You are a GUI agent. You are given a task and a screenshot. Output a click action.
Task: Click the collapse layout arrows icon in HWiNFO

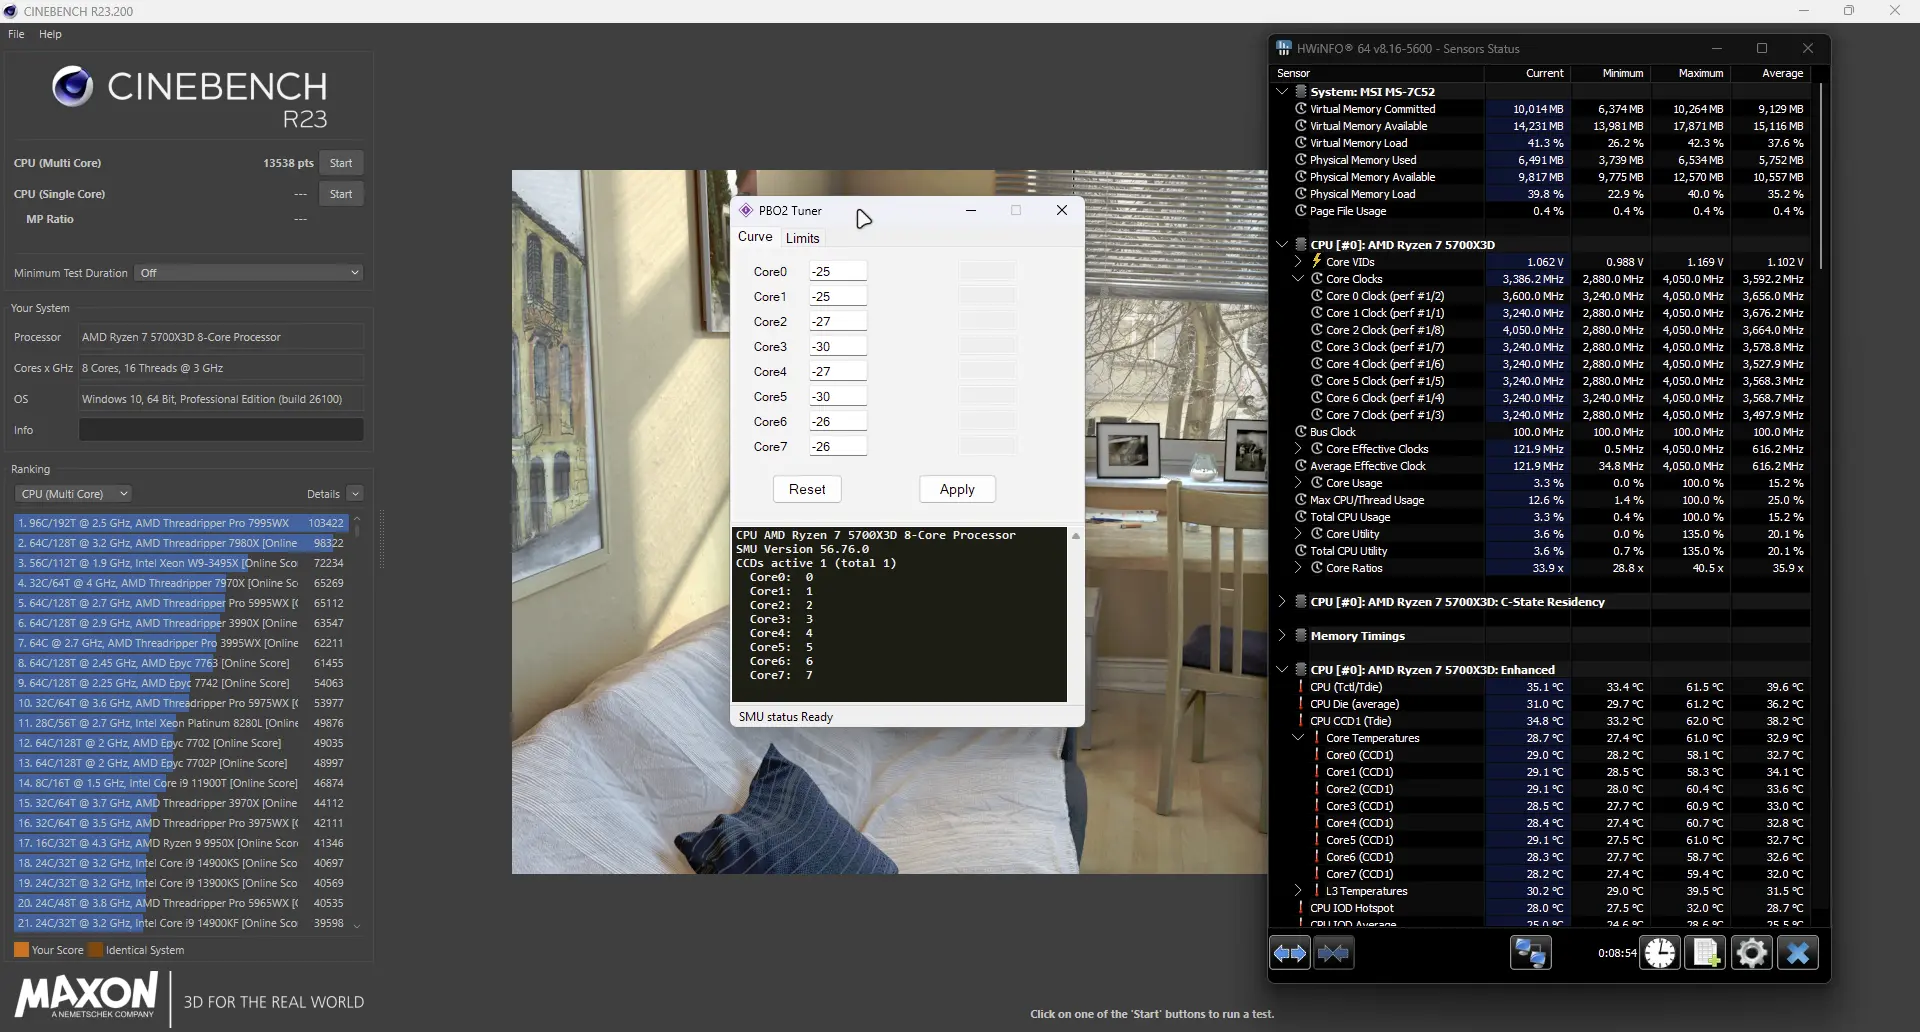point(1334,953)
